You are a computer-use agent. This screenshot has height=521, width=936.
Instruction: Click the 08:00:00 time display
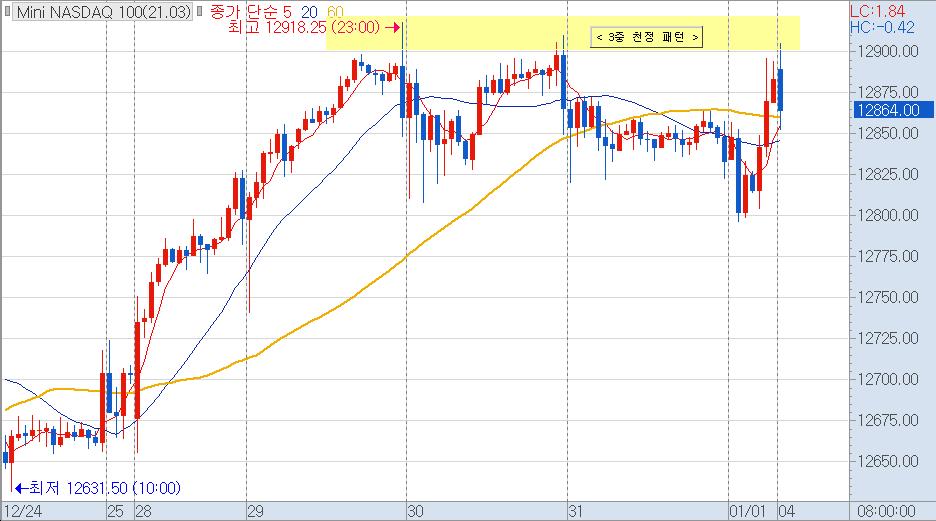point(886,511)
